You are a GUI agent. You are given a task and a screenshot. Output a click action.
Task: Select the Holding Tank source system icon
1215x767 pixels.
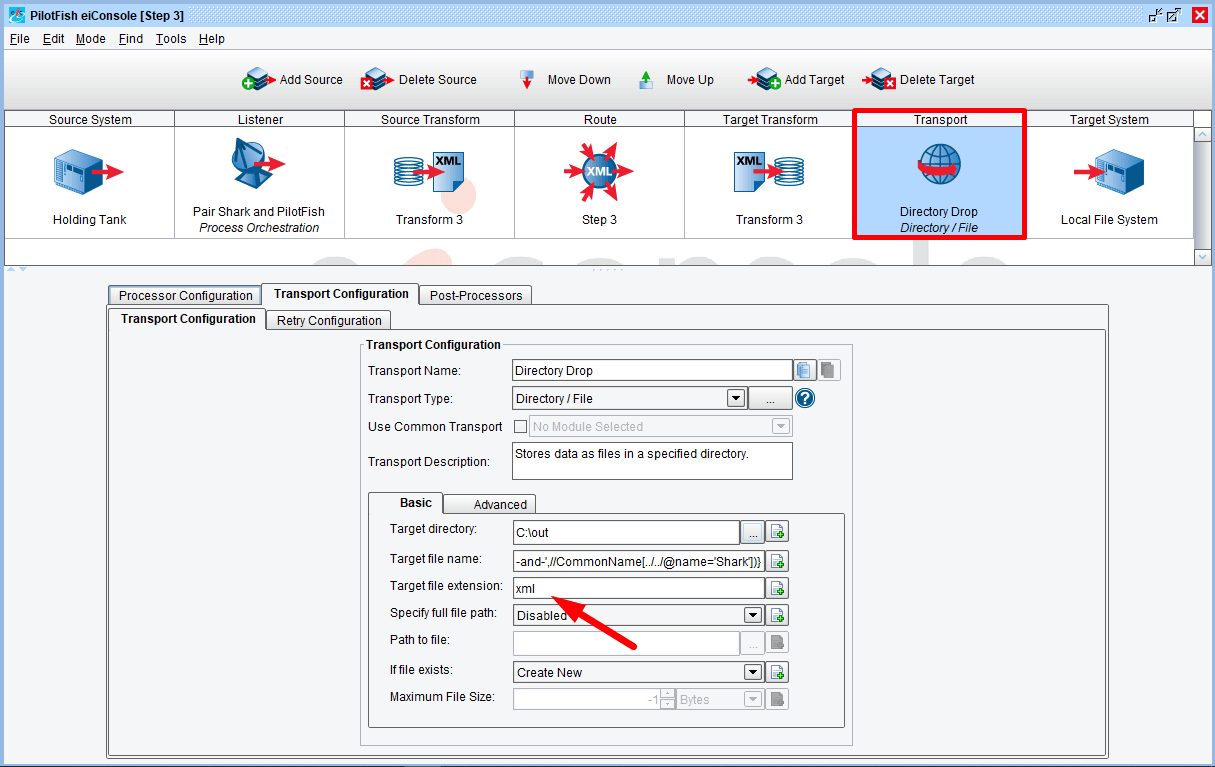[90, 172]
